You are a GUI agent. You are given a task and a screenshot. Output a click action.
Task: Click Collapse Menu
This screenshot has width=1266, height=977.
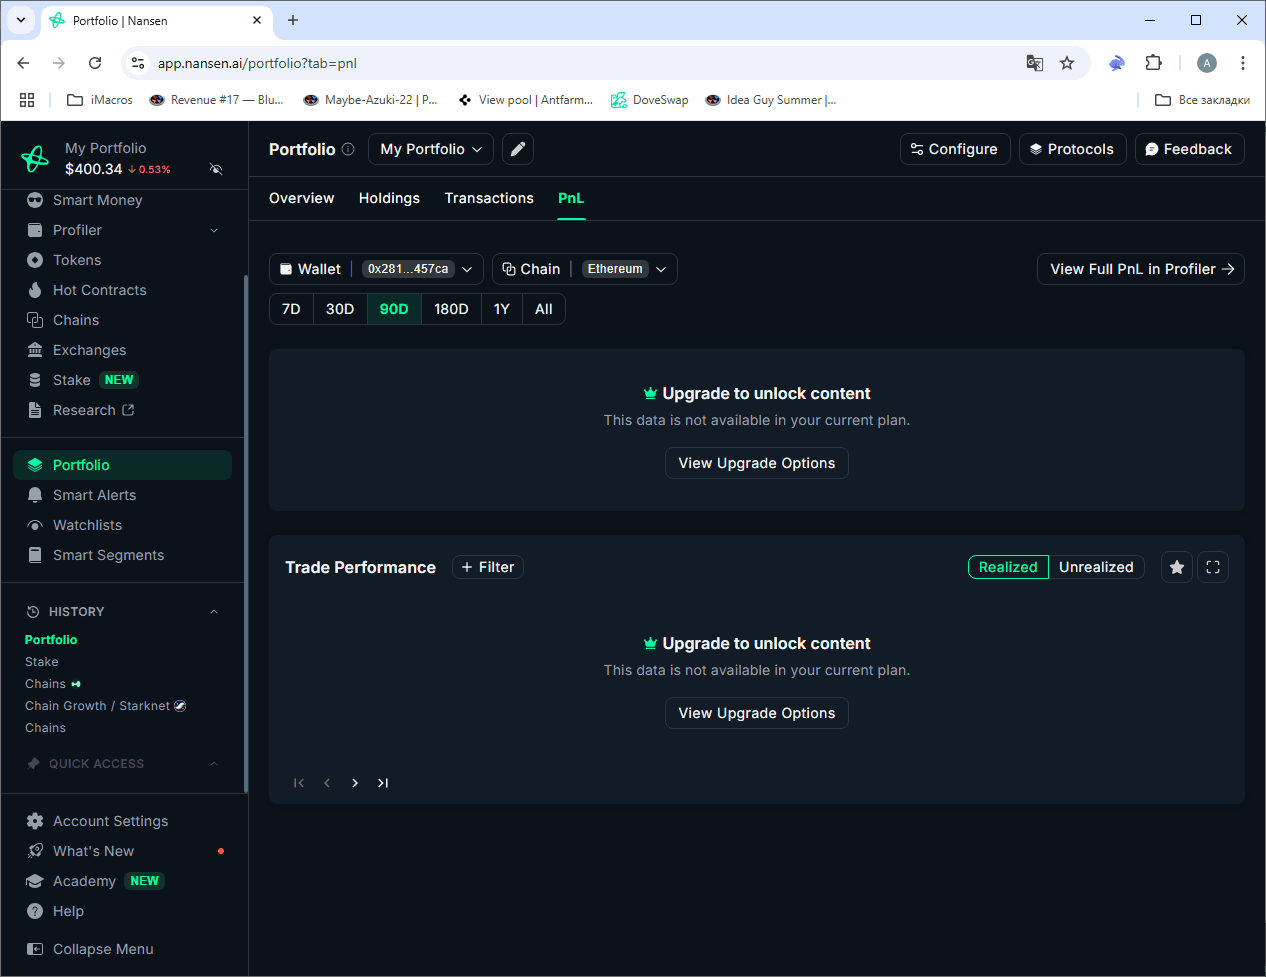click(103, 949)
